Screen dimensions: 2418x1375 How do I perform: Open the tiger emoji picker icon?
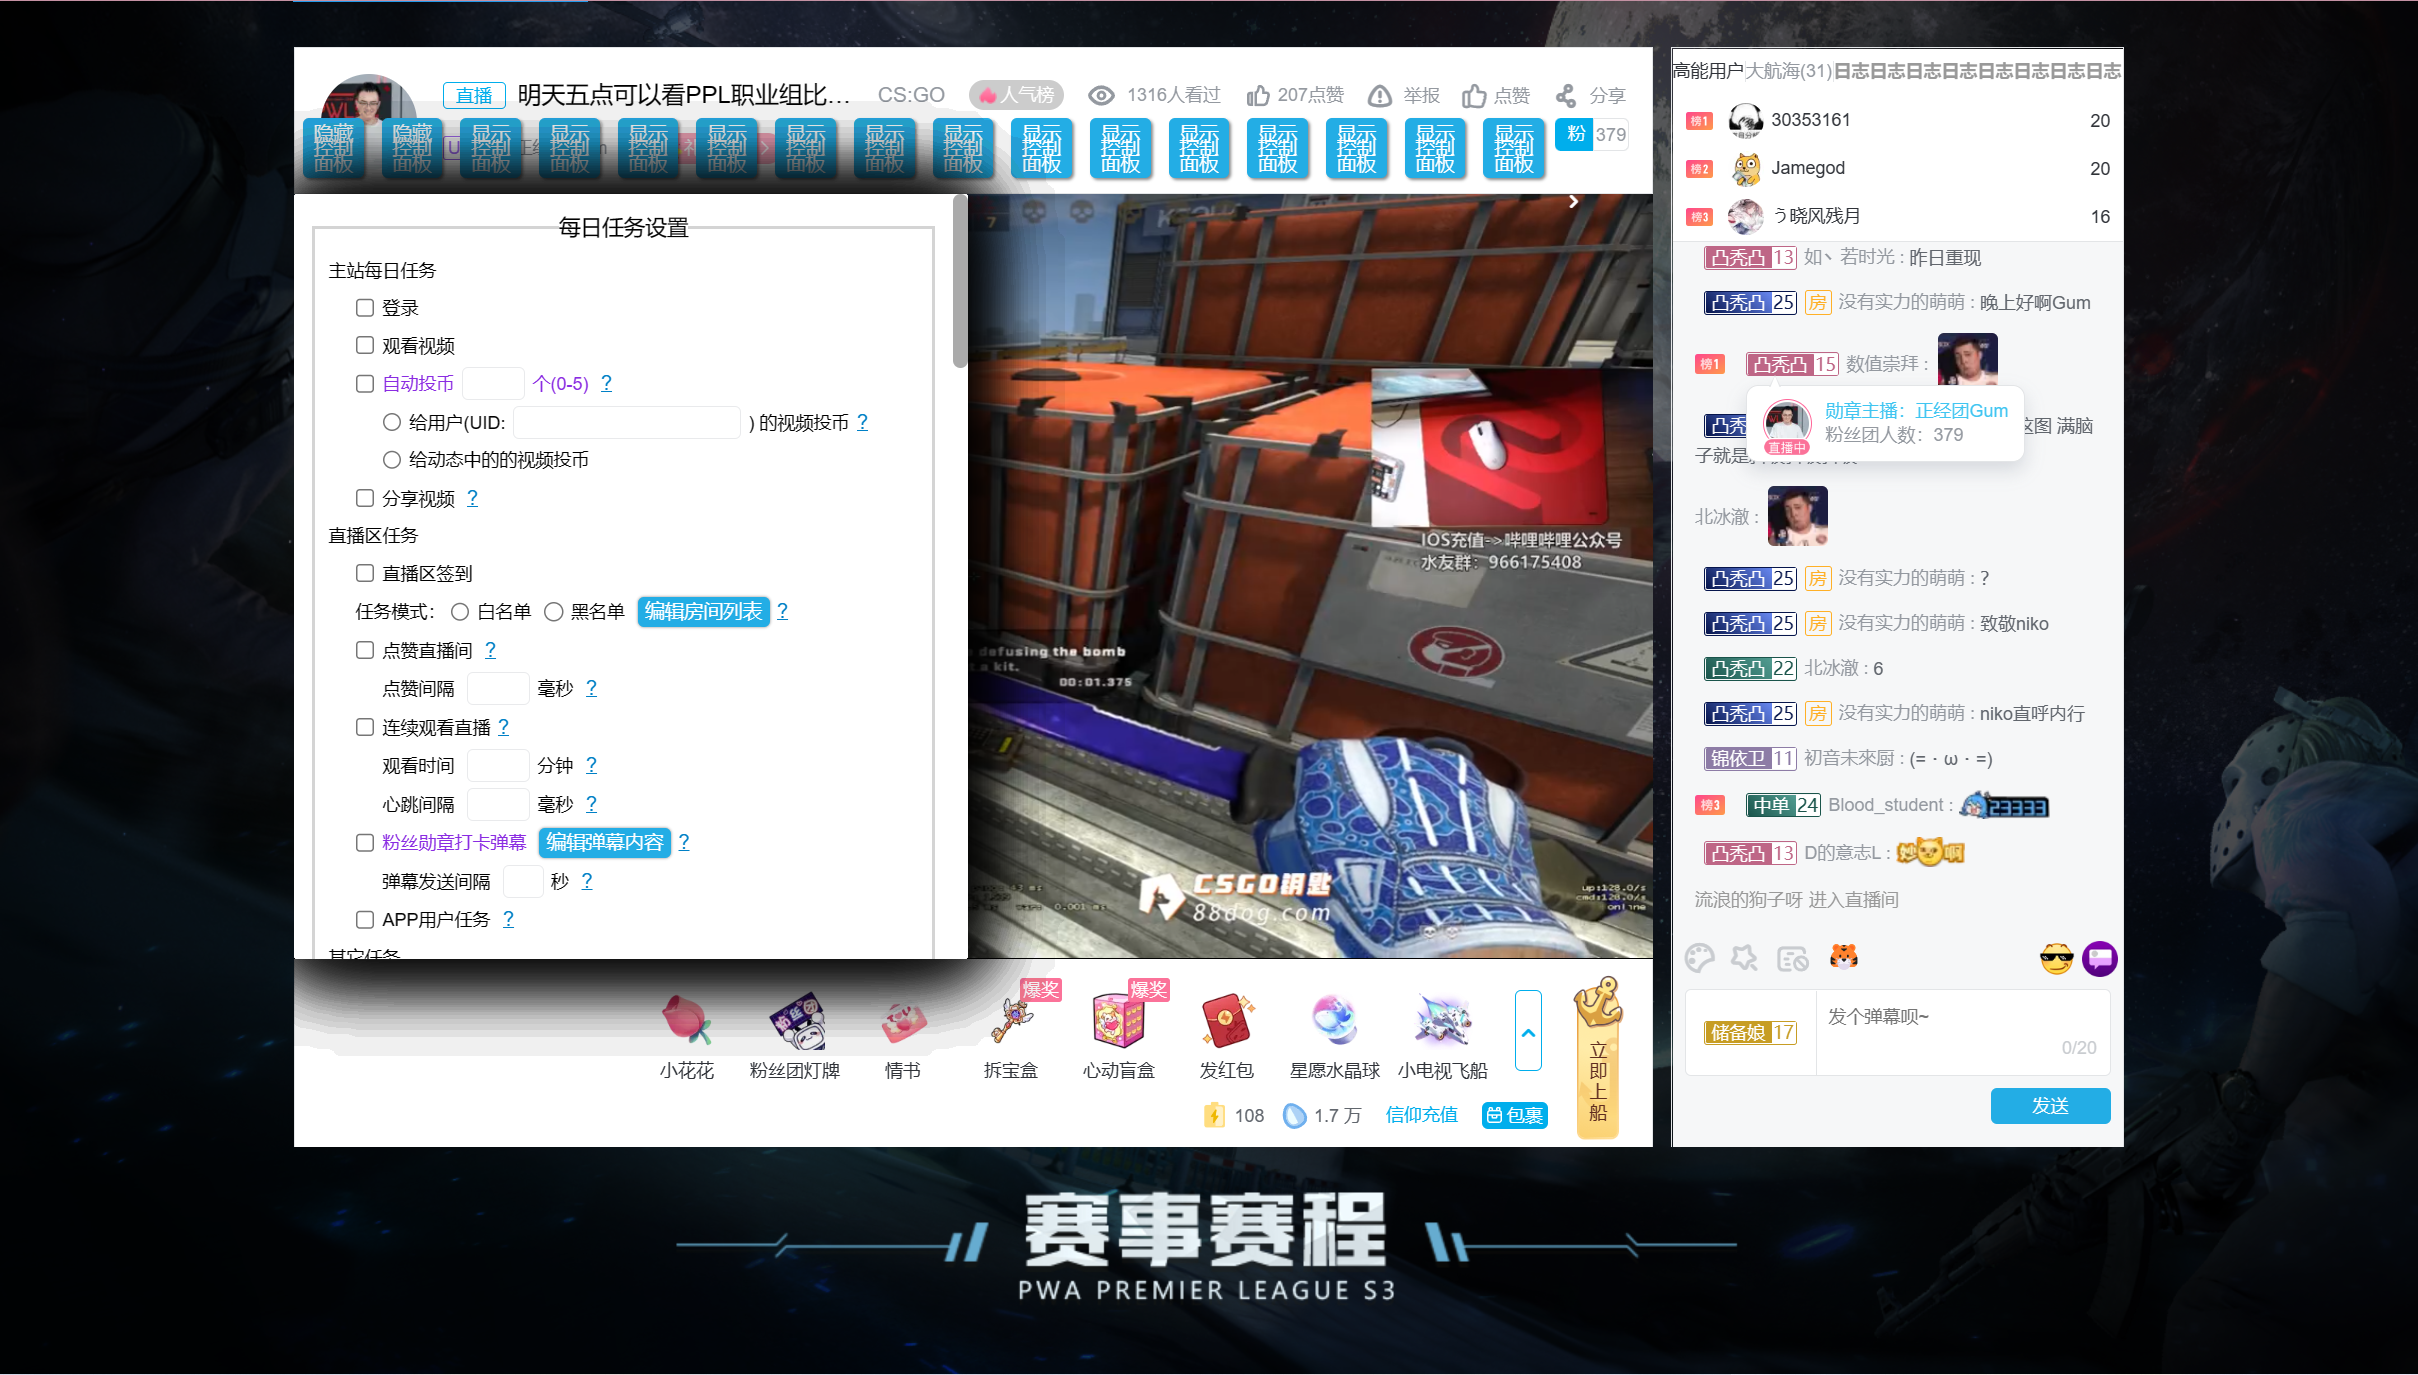click(x=1843, y=958)
